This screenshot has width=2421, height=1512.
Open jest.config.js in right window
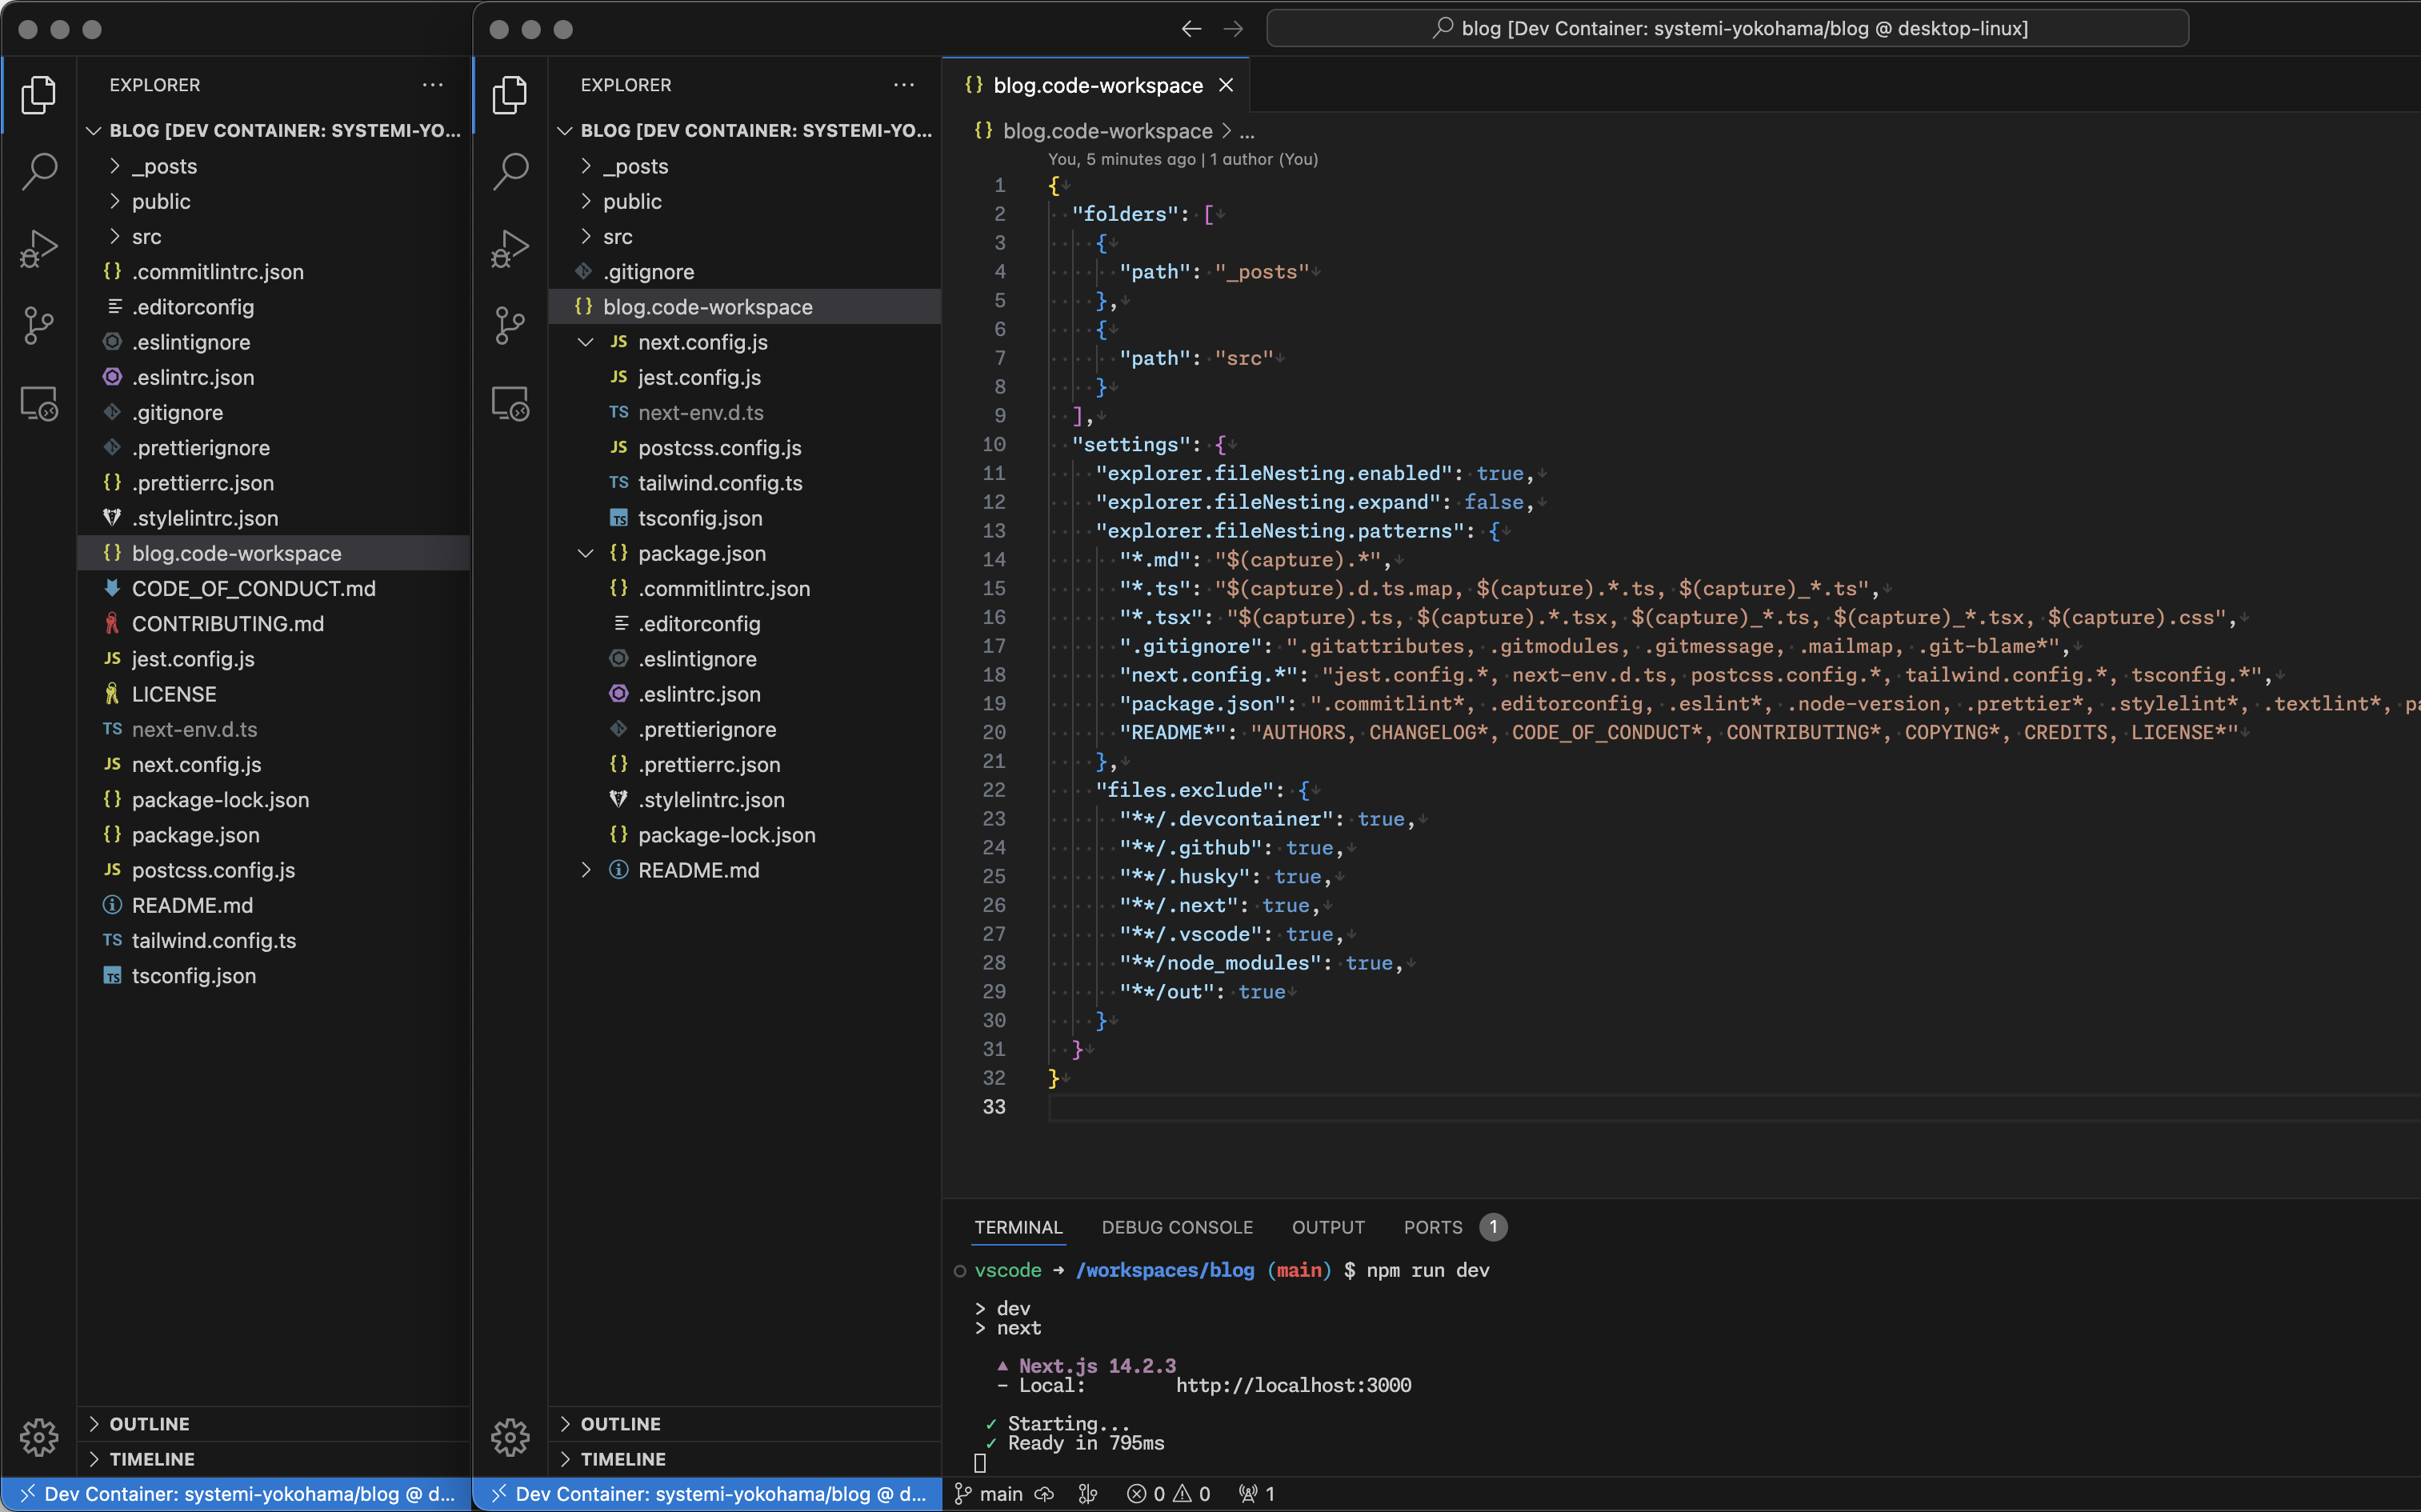[x=745, y=377]
